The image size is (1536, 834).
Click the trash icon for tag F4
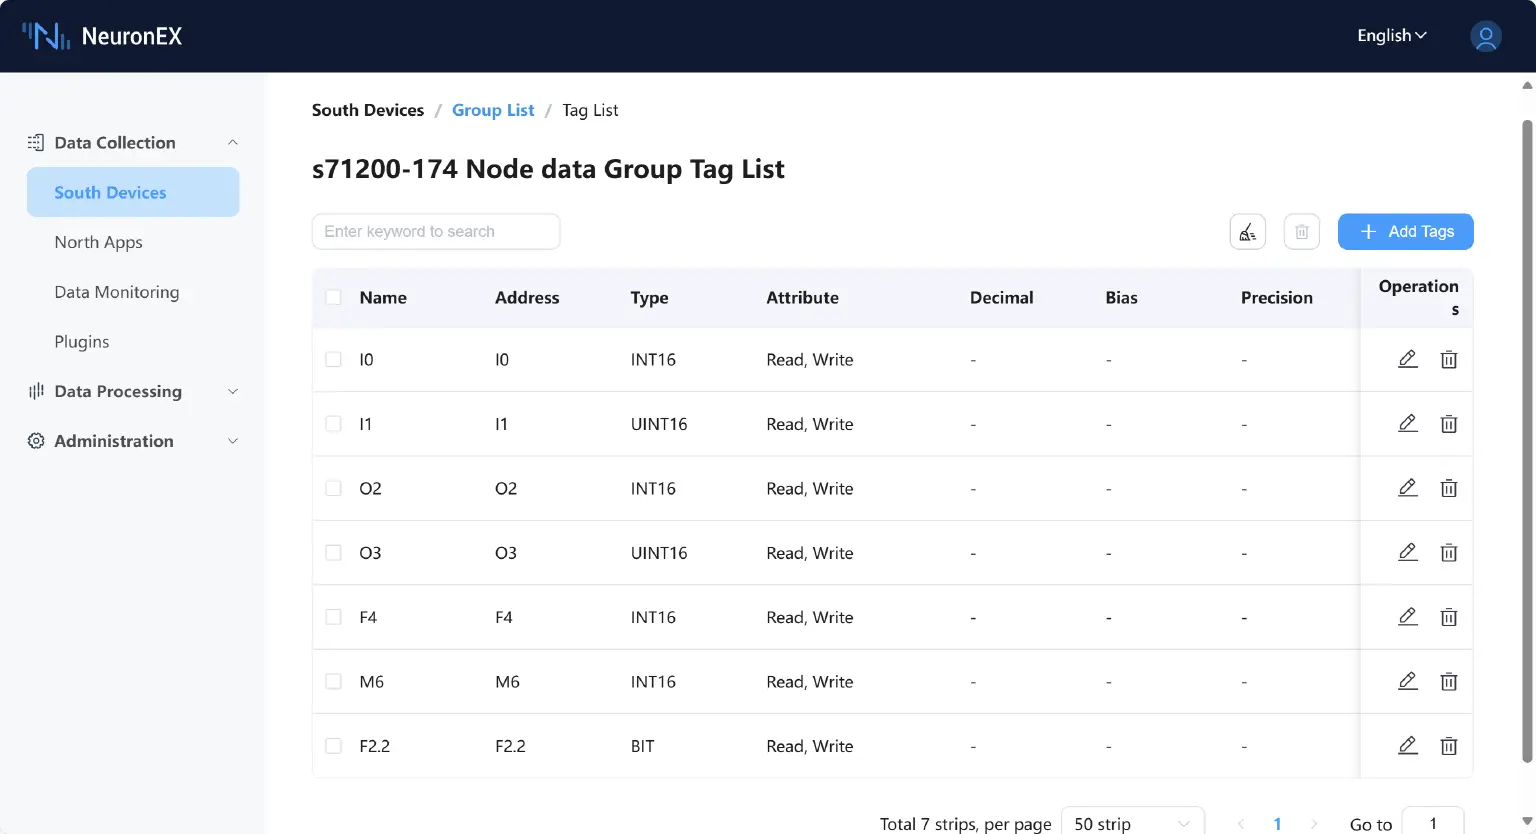coord(1448,617)
